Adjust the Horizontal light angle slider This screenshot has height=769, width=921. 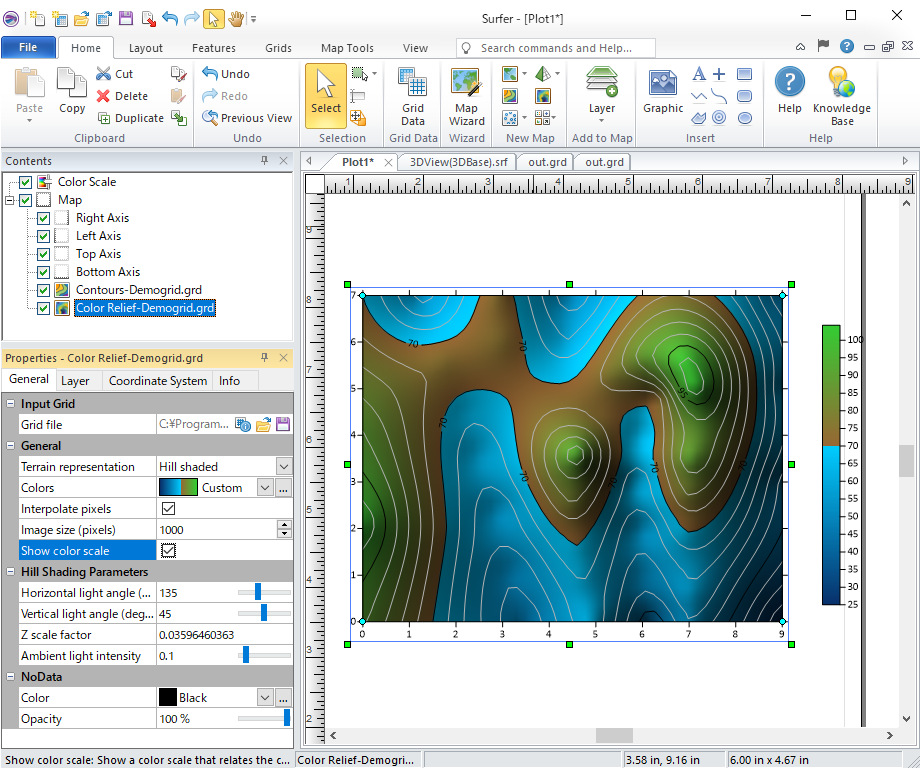coord(258,593)
